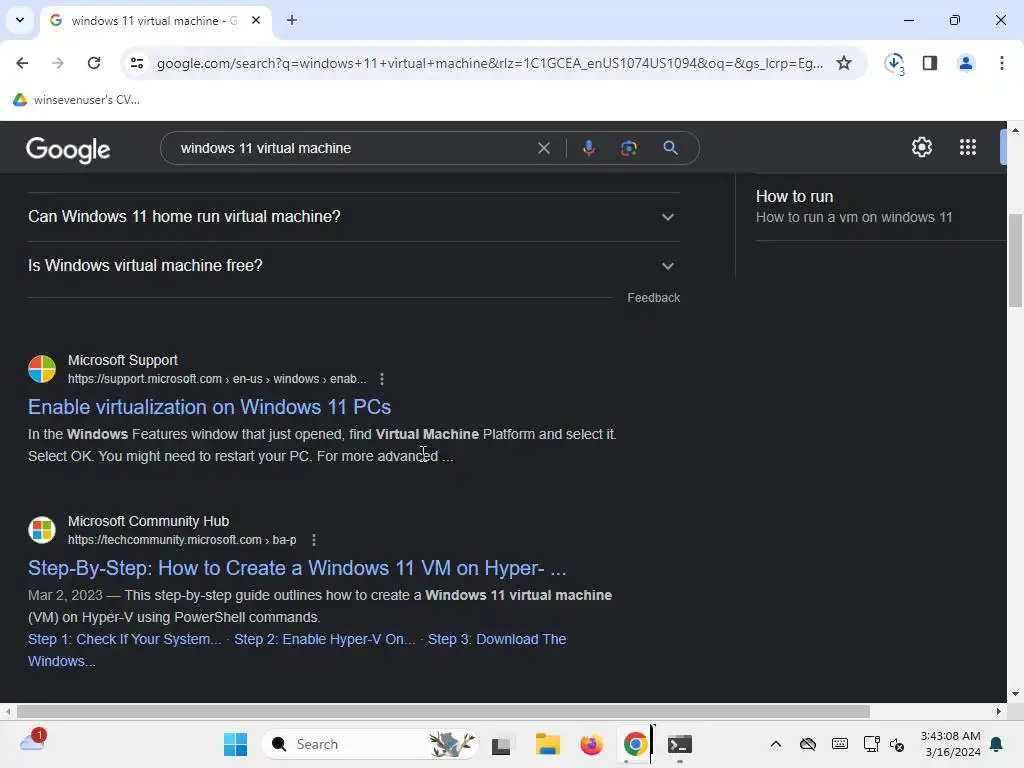Select the windows 11 virtual machine tab
This screenshot has width=1024, height=768.
155,21
